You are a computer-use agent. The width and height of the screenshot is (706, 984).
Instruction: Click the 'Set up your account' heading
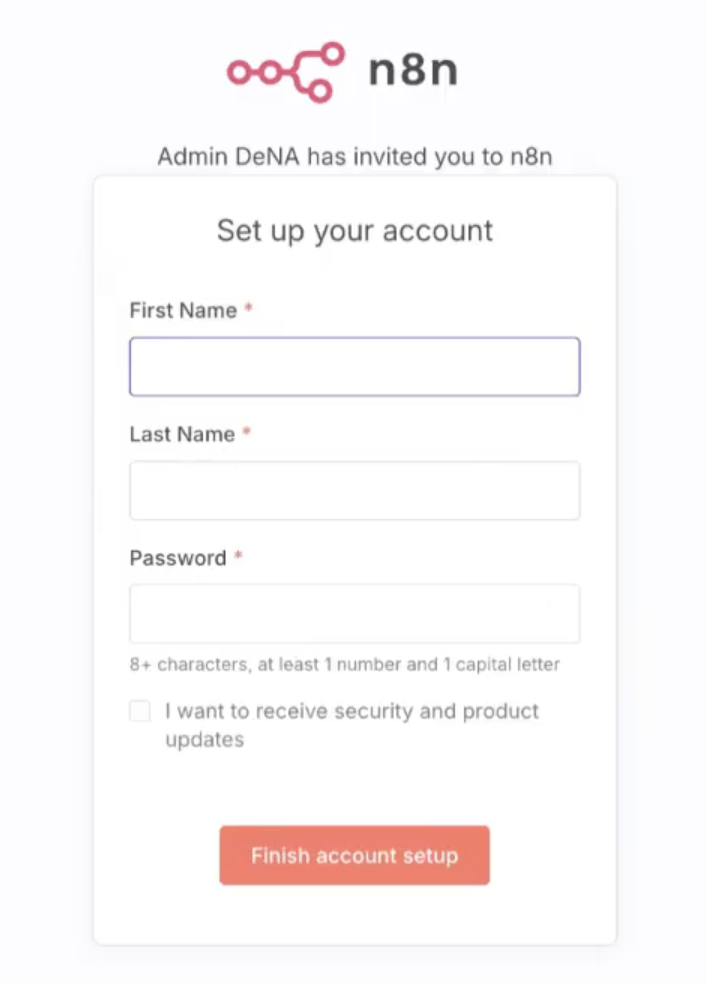(355, 231)
